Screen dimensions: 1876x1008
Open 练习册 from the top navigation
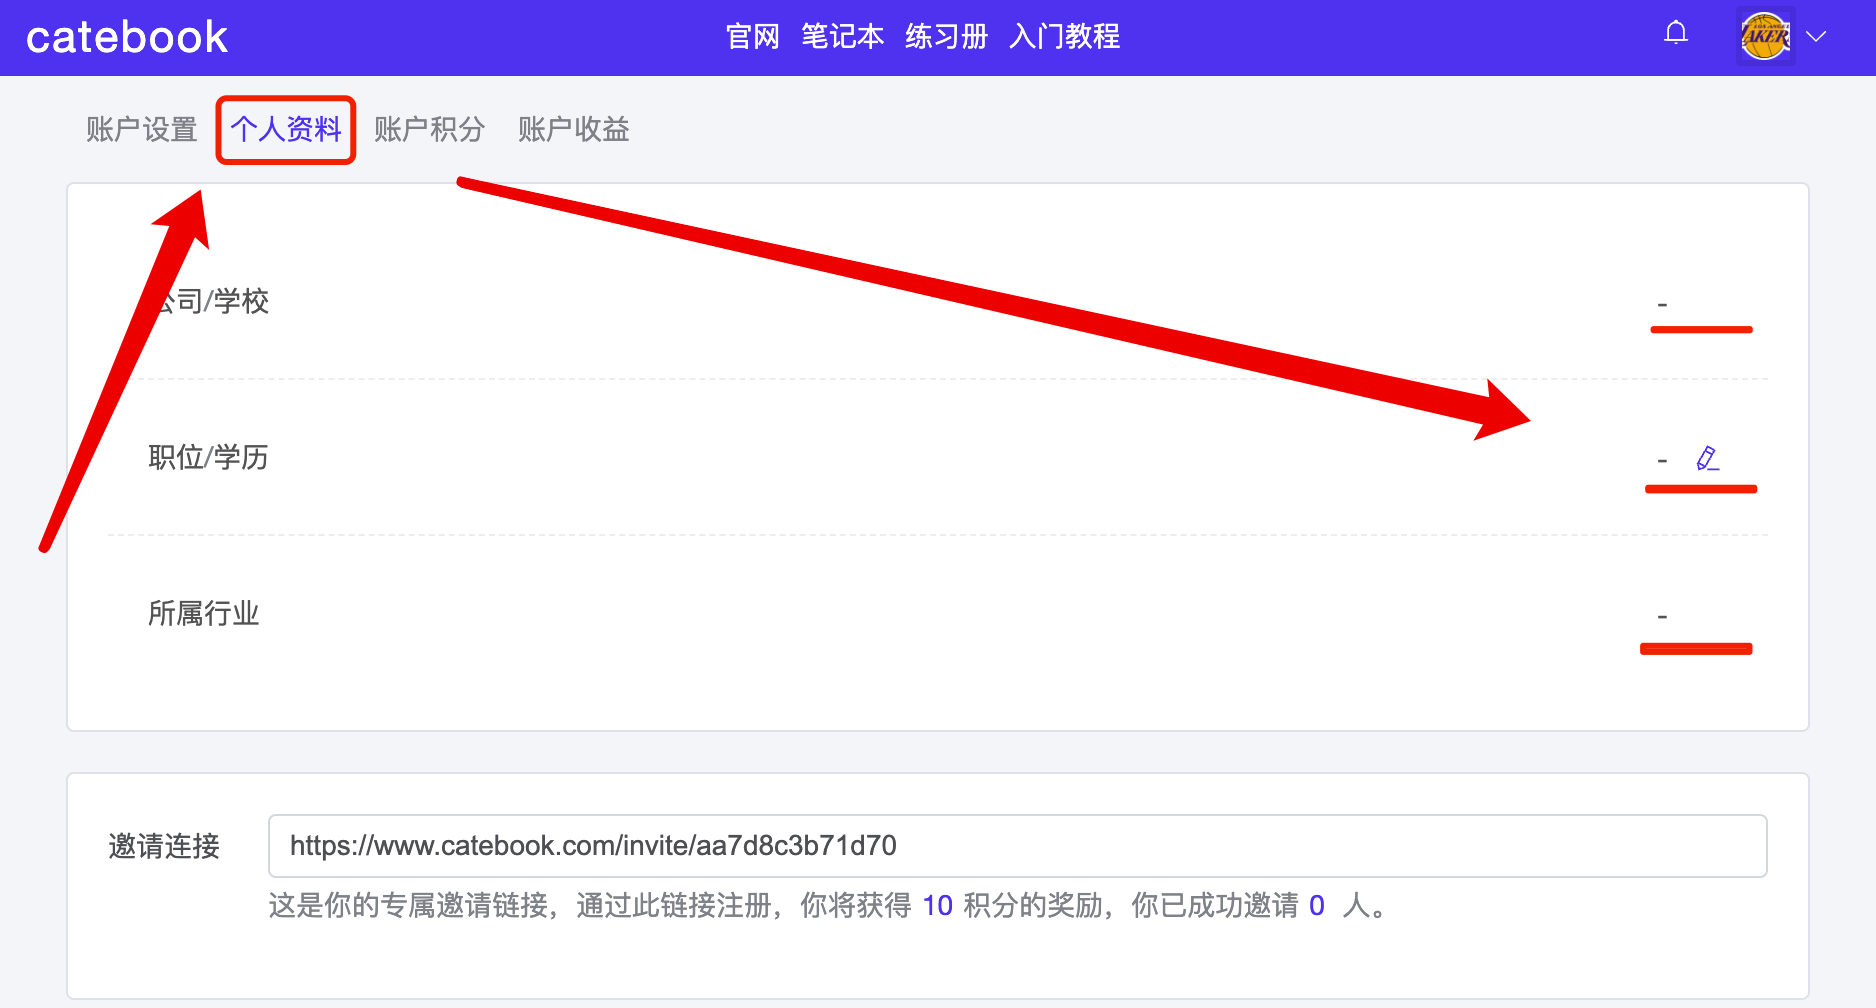coord(946,37)
